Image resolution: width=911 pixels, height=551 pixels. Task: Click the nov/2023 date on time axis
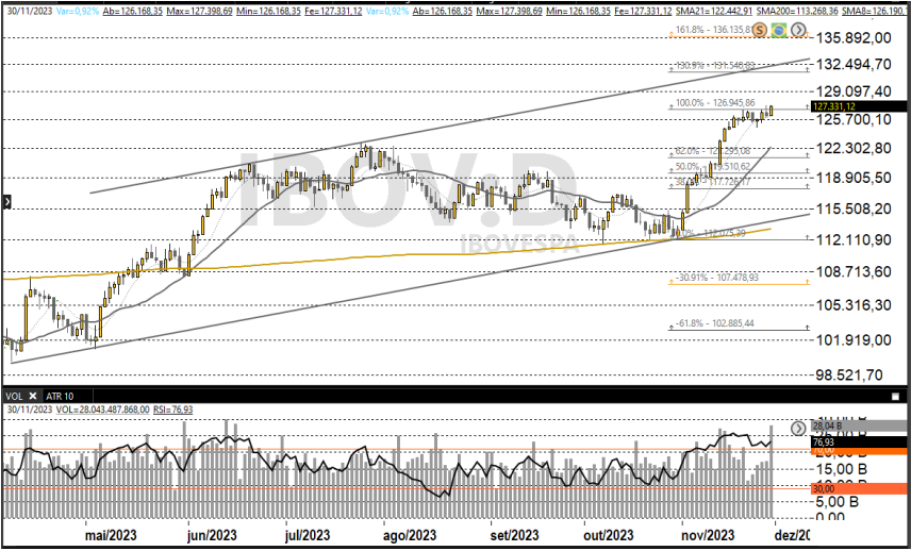click(x=708, y=536)
